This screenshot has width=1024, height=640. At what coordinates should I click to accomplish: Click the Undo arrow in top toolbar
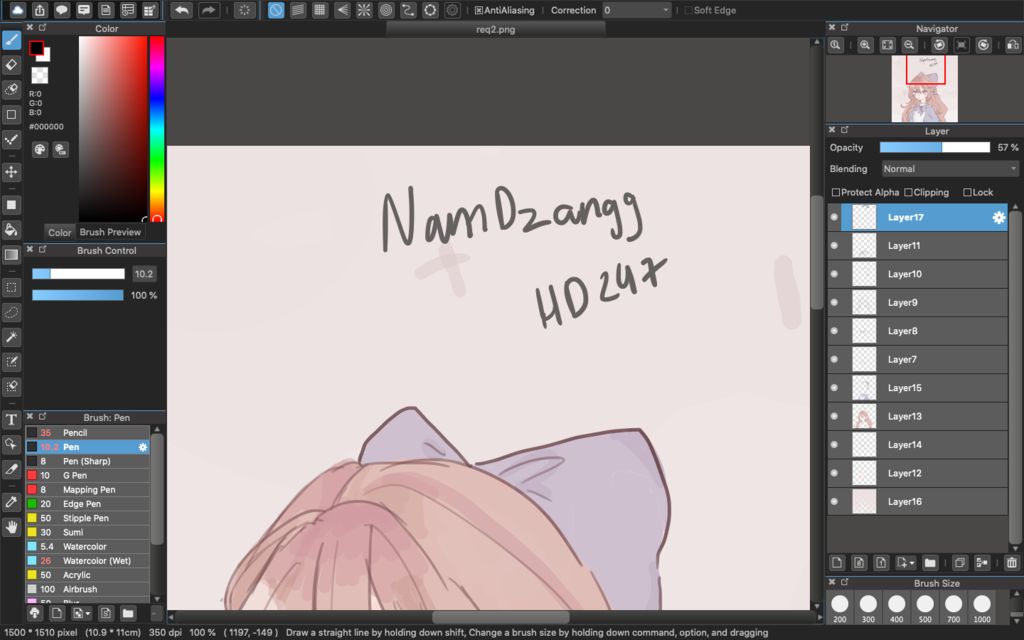pos(181,10)
